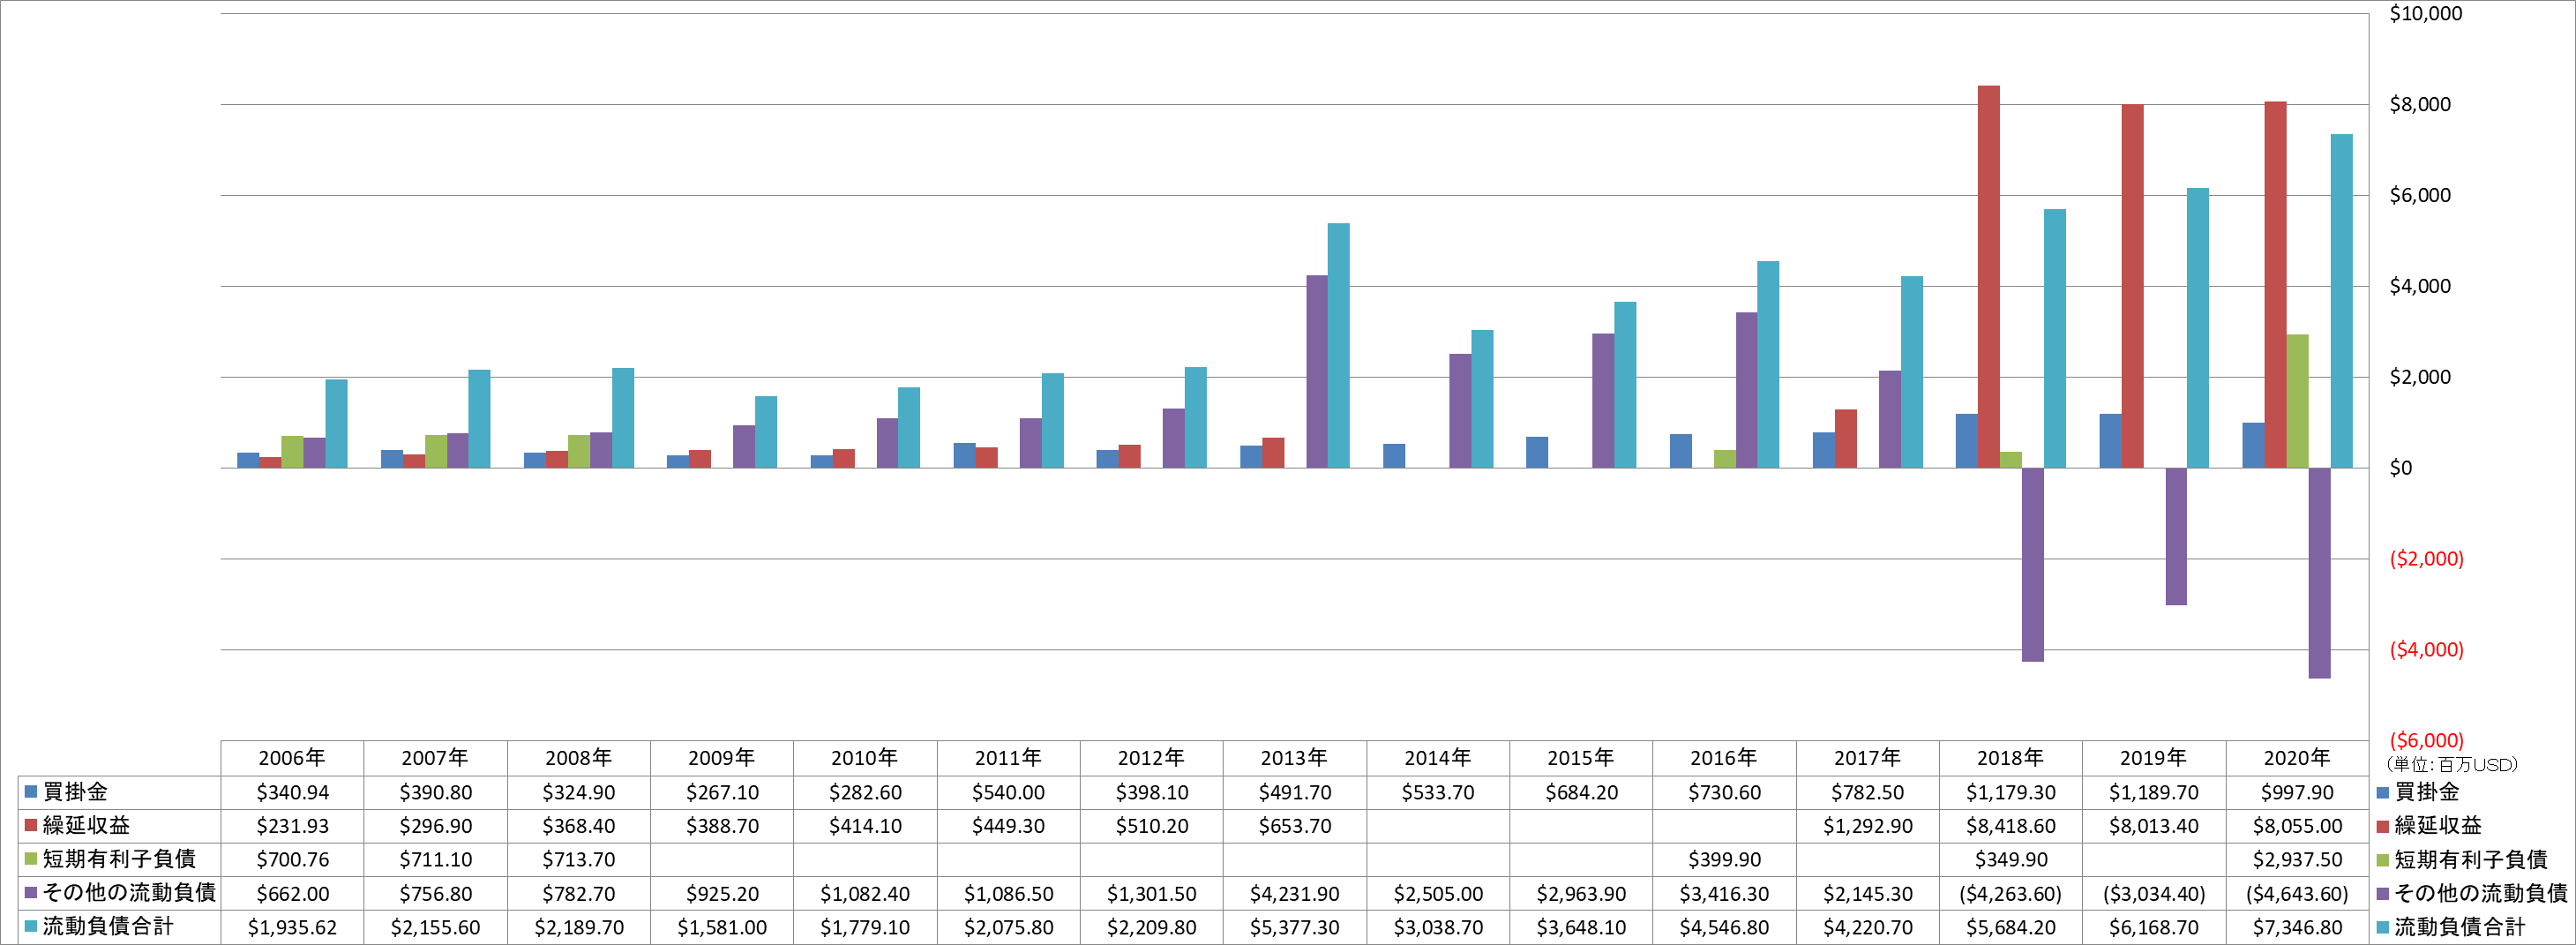Click the red 繰延収益 legend marker in the data table
2576x945 pixels.
(31, 825)
